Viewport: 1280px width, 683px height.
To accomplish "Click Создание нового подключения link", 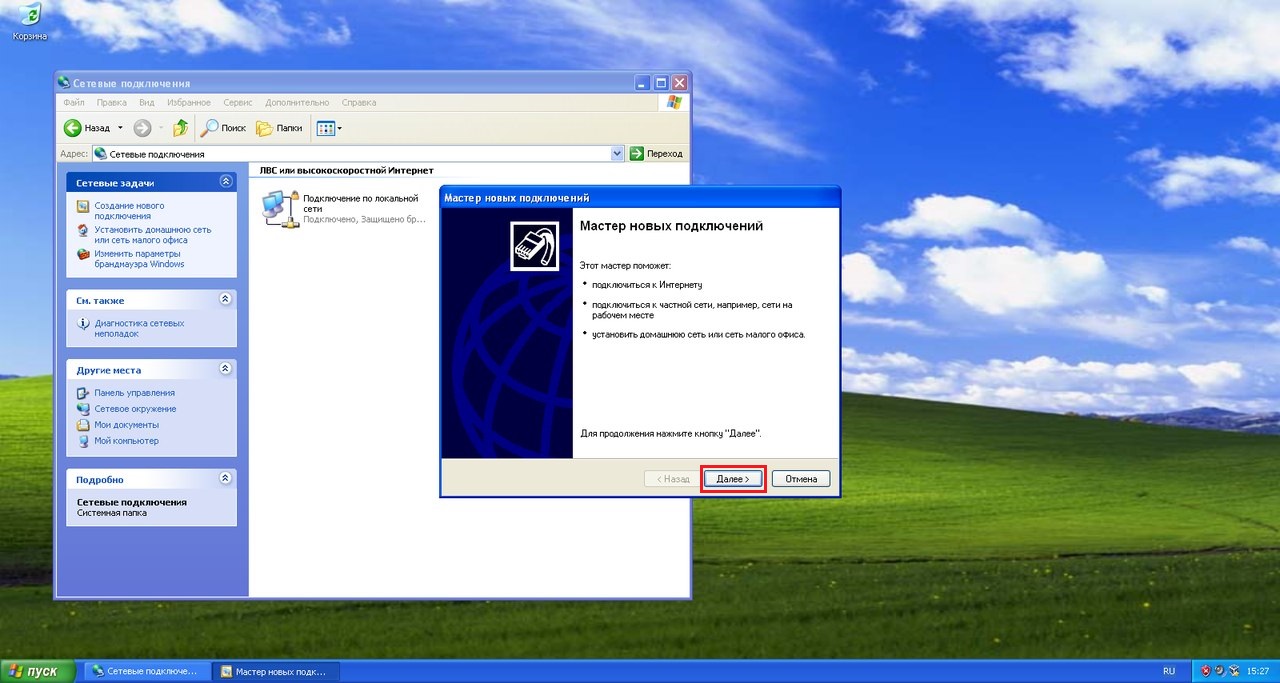I will [x=130, y=211].
